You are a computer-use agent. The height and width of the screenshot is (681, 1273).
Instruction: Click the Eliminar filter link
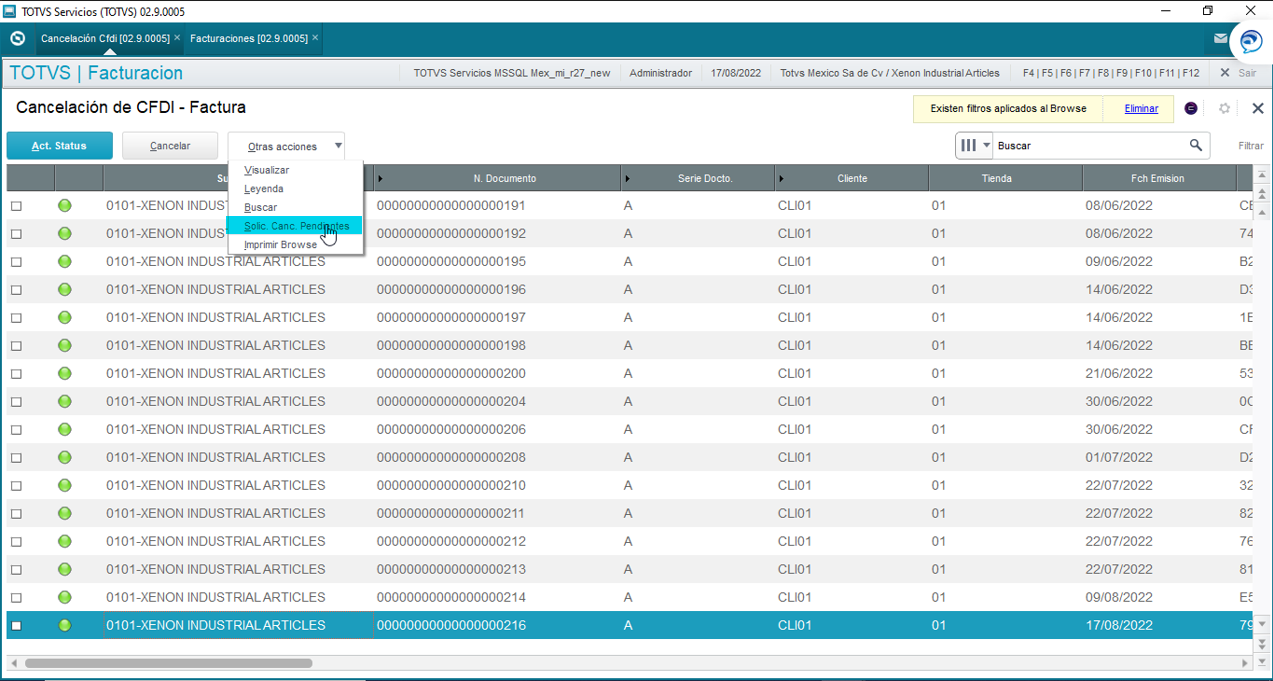pyautogui.click(x=1141, y=108)
